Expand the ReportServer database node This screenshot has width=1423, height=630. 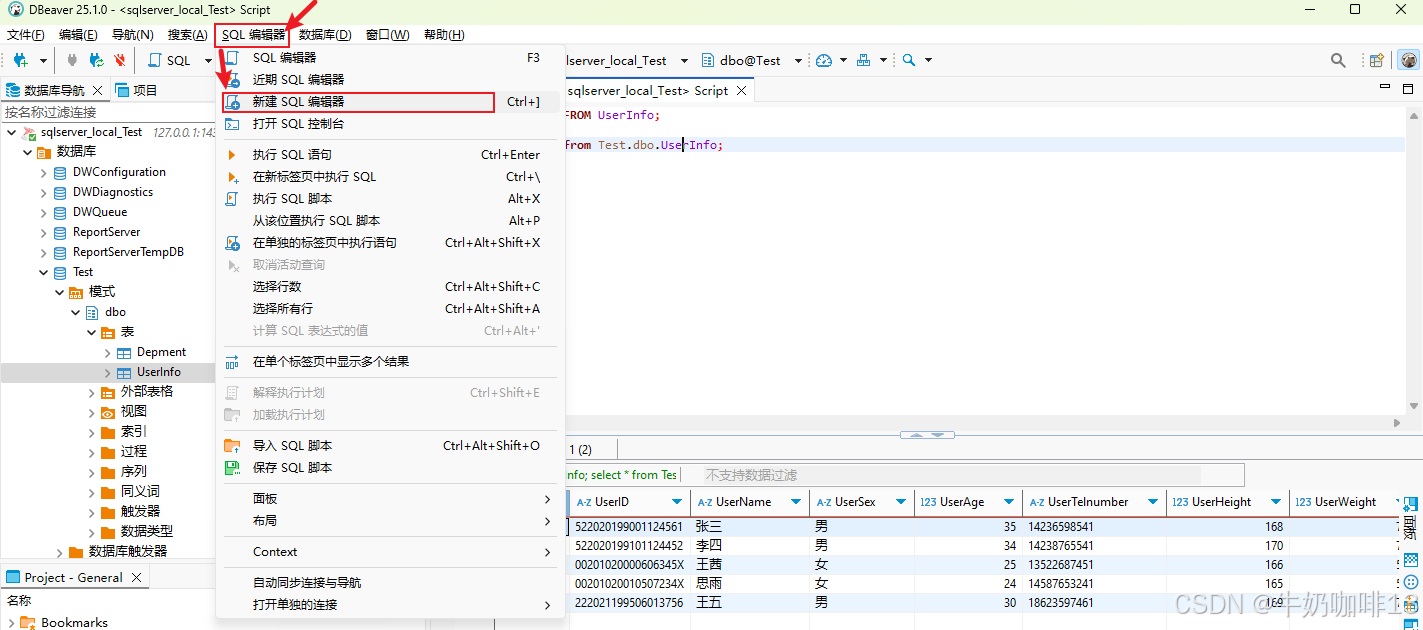click(x=43, y=232)
